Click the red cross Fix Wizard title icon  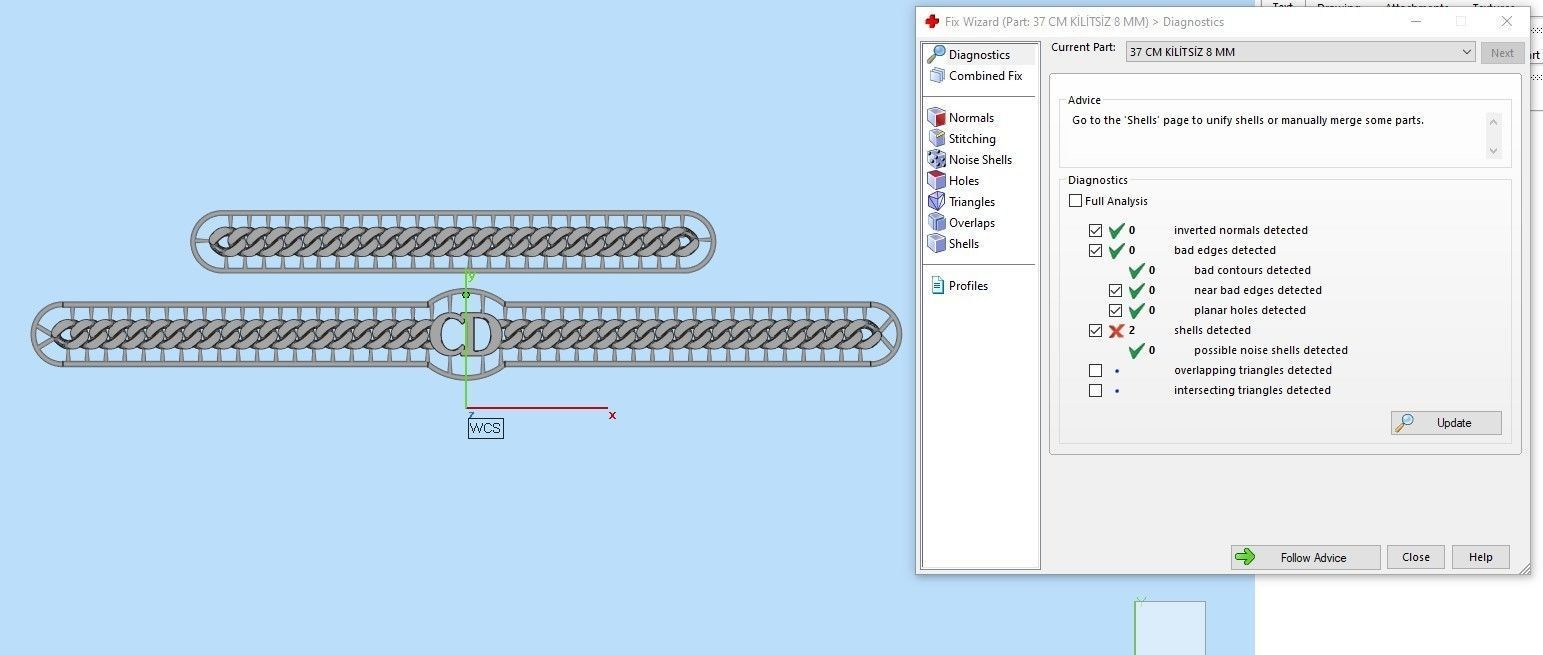click(x=932, y=21)
